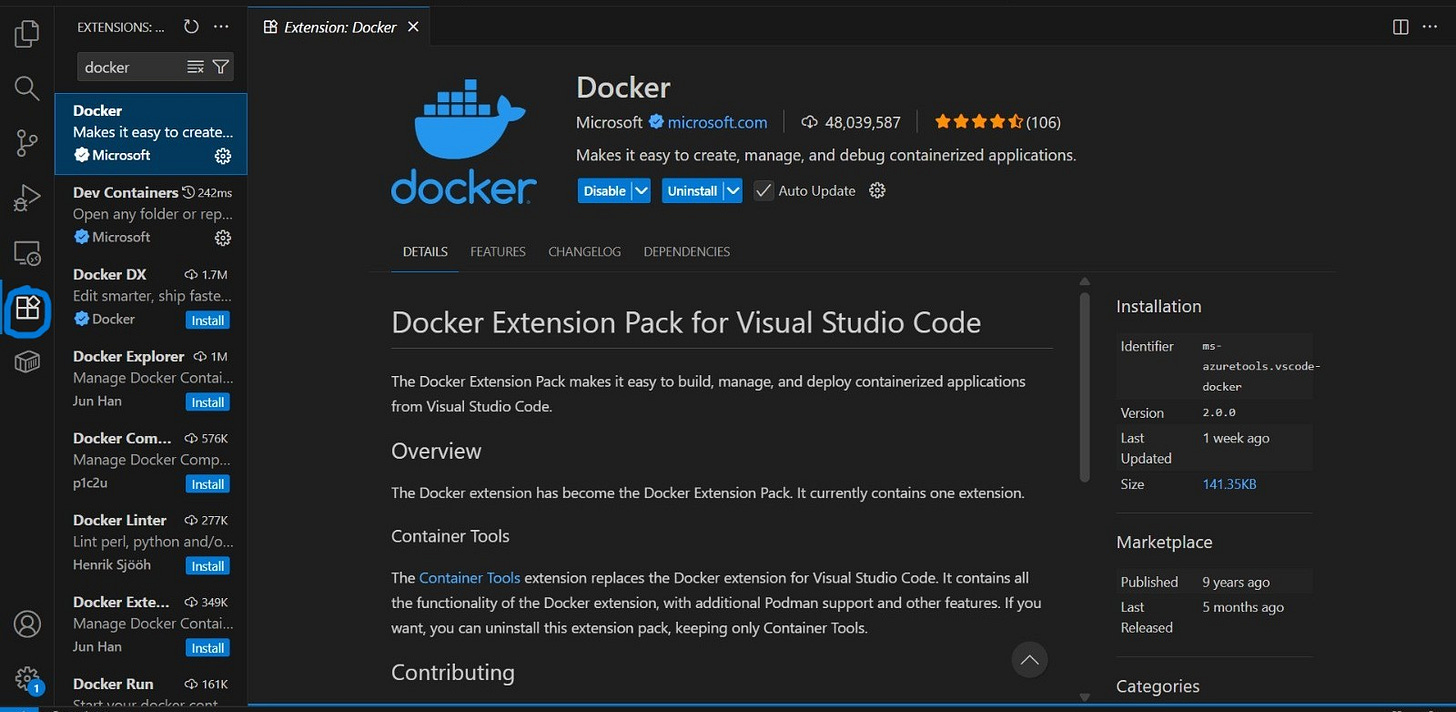Switch to the DETAILS tab
Screen dimensions: 1456x712
click(x=425, y=252)
